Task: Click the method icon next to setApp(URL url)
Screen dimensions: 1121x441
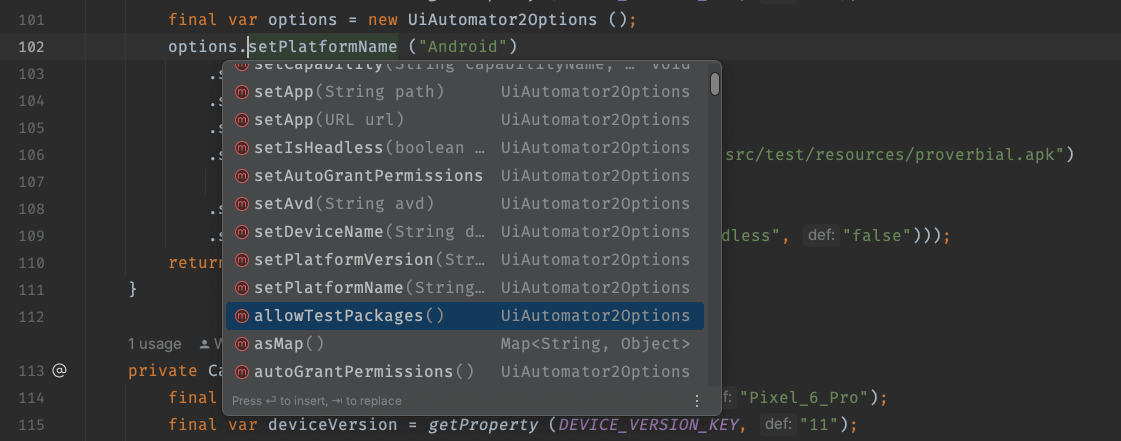Action: pos(242,120)
